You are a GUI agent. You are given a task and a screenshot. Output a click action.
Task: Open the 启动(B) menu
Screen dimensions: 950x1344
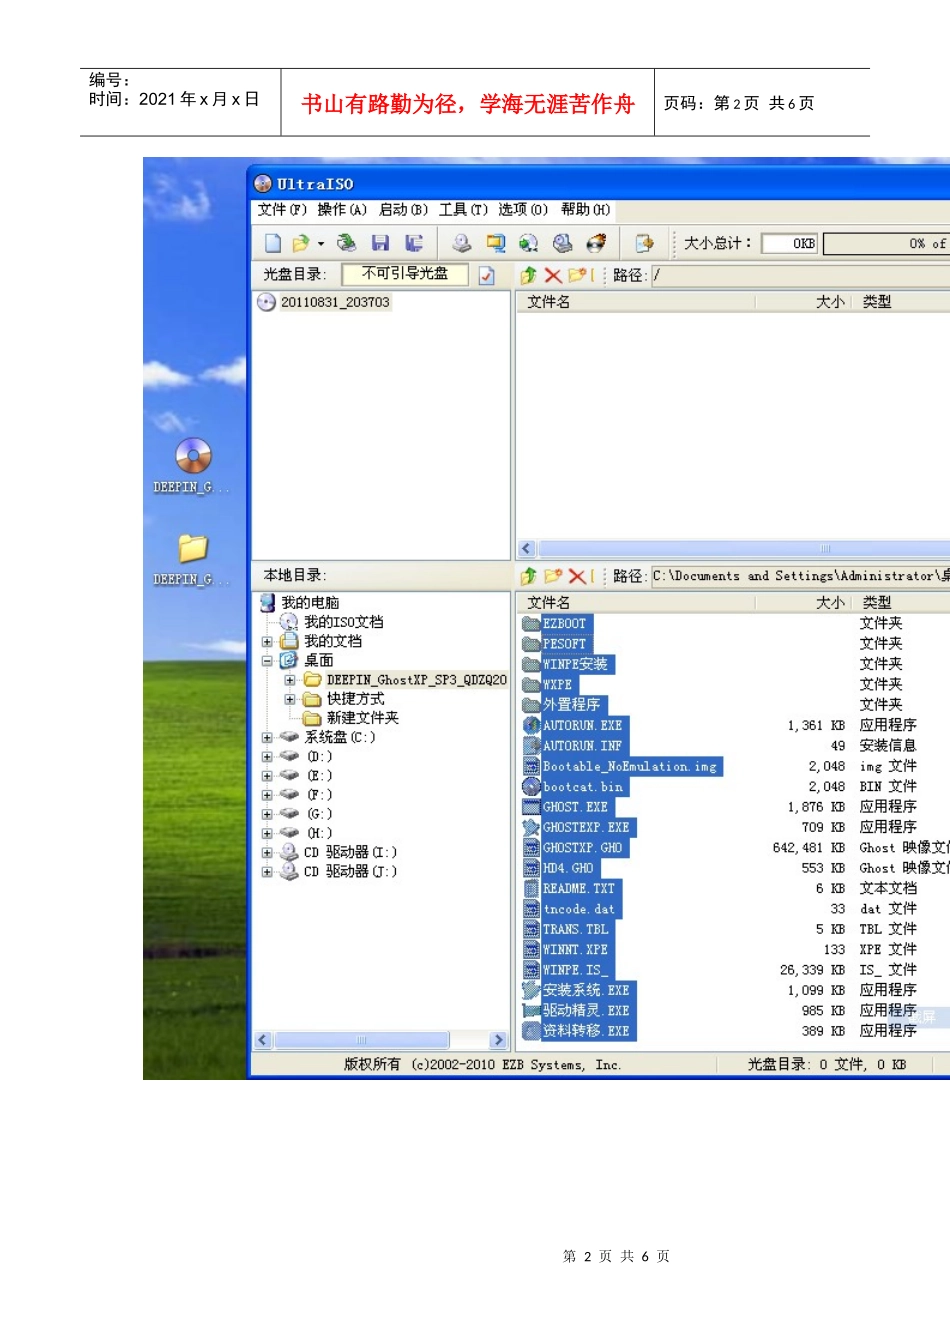pos(403,210)
